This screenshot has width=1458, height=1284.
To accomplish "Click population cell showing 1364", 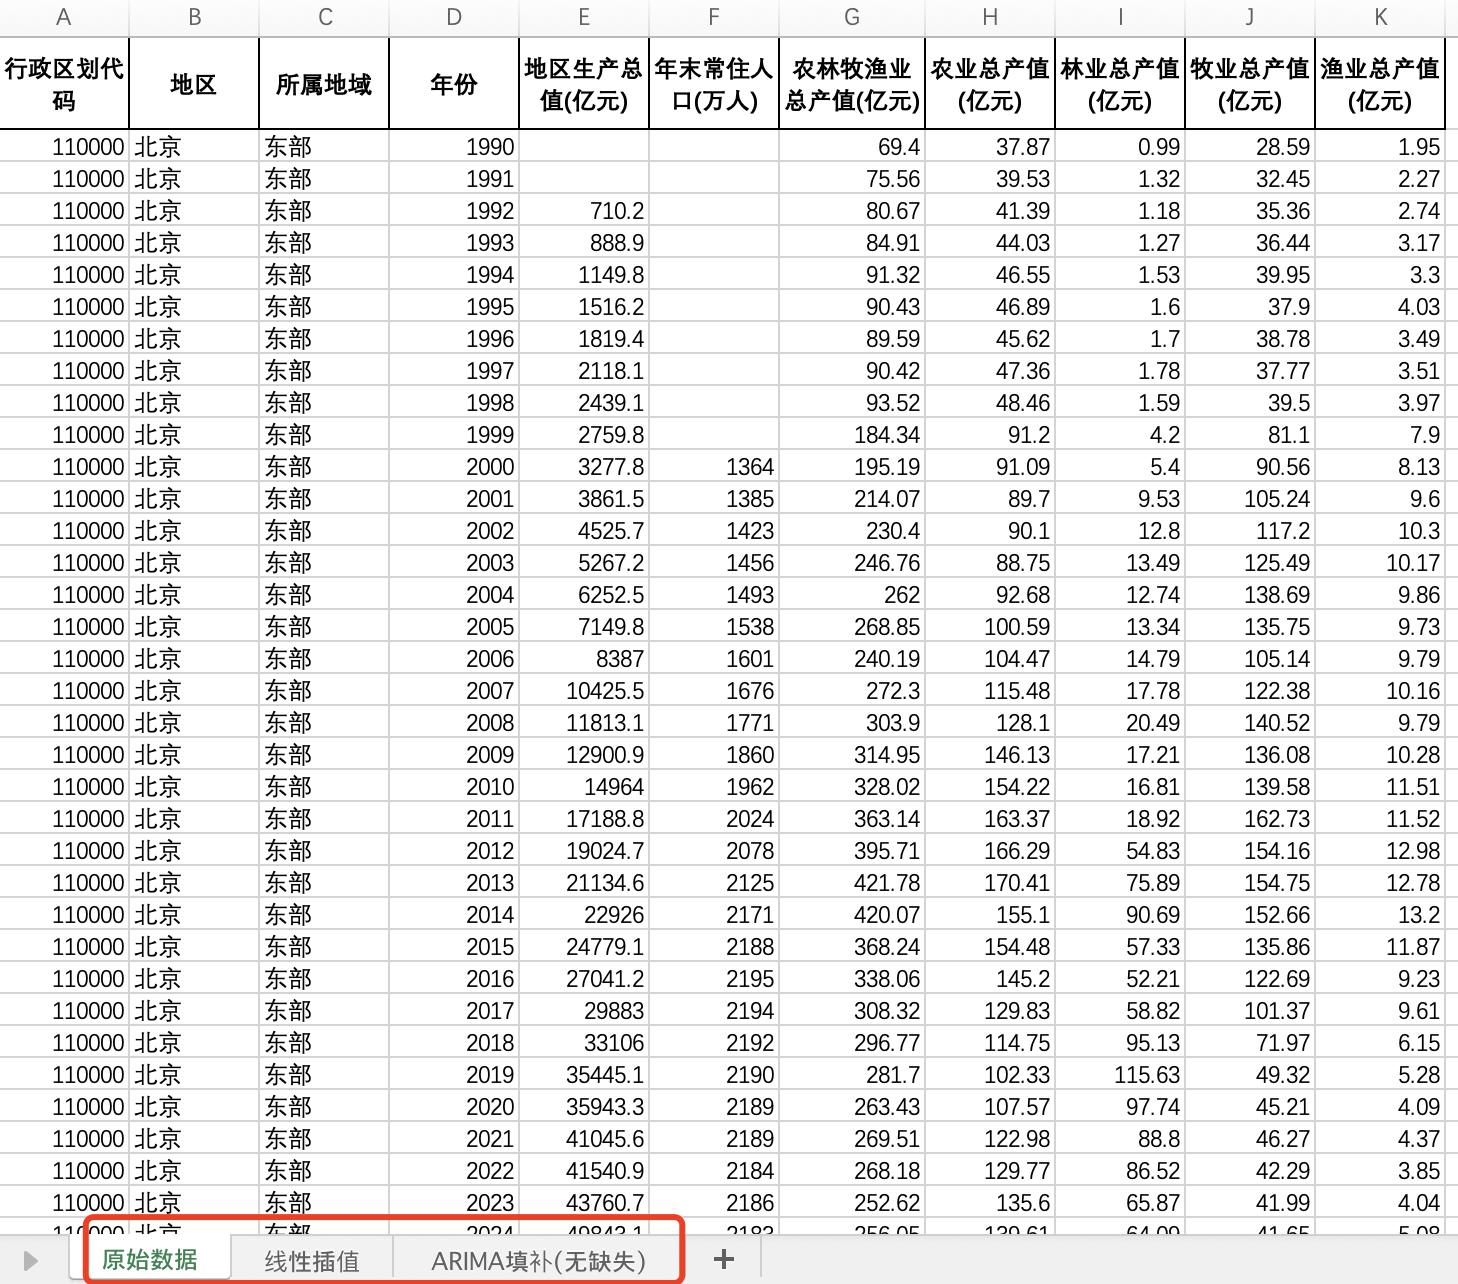I will [714, 467].
